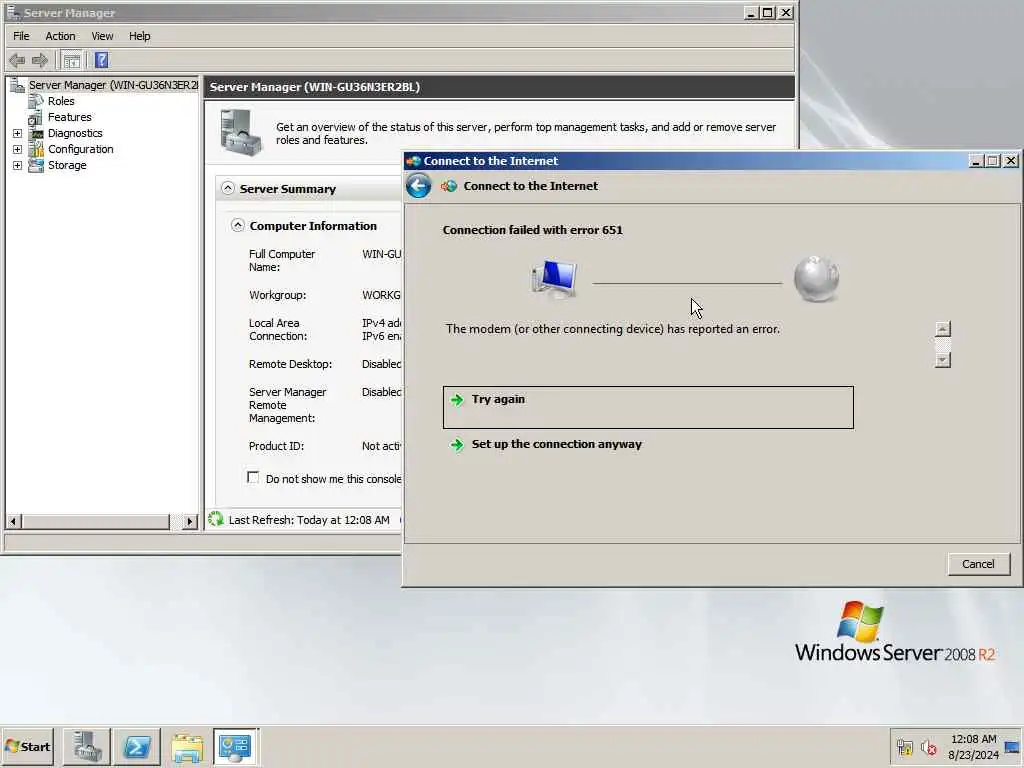Click the Server Manager root node icon
The image size is (1024, 768).
click(18, 85)
